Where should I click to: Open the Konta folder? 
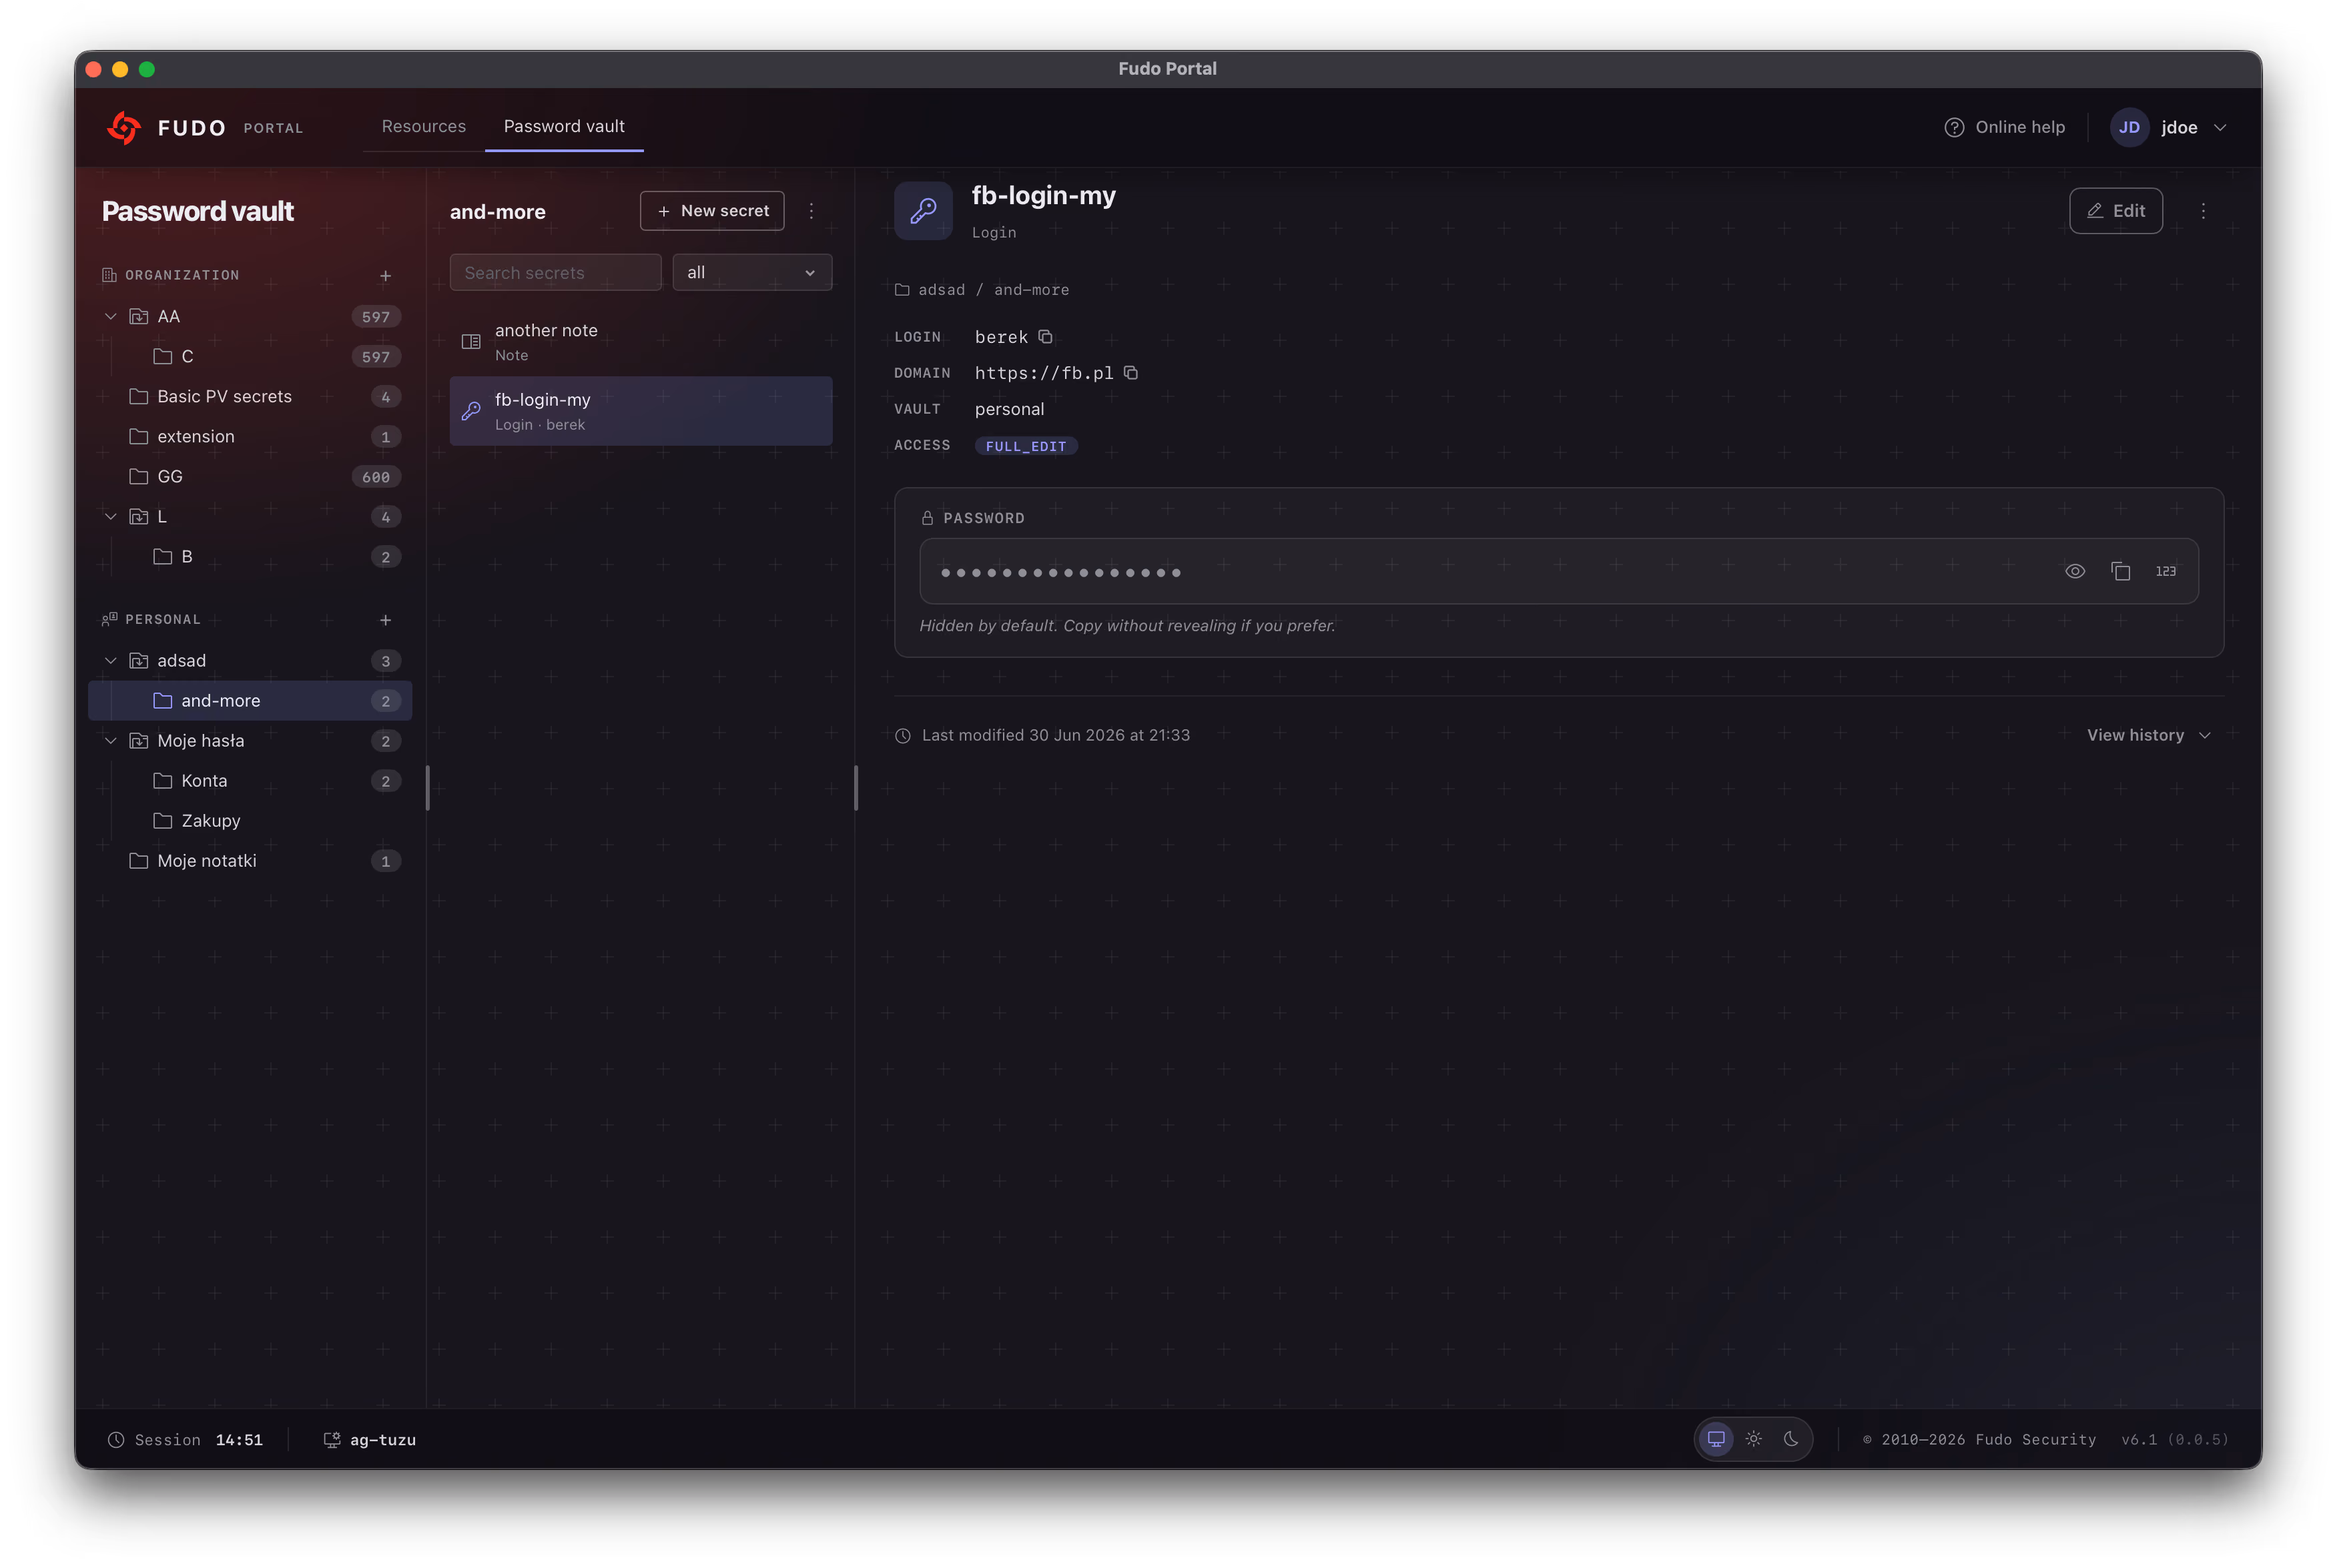pyautogui.click(x=251, y=781)
